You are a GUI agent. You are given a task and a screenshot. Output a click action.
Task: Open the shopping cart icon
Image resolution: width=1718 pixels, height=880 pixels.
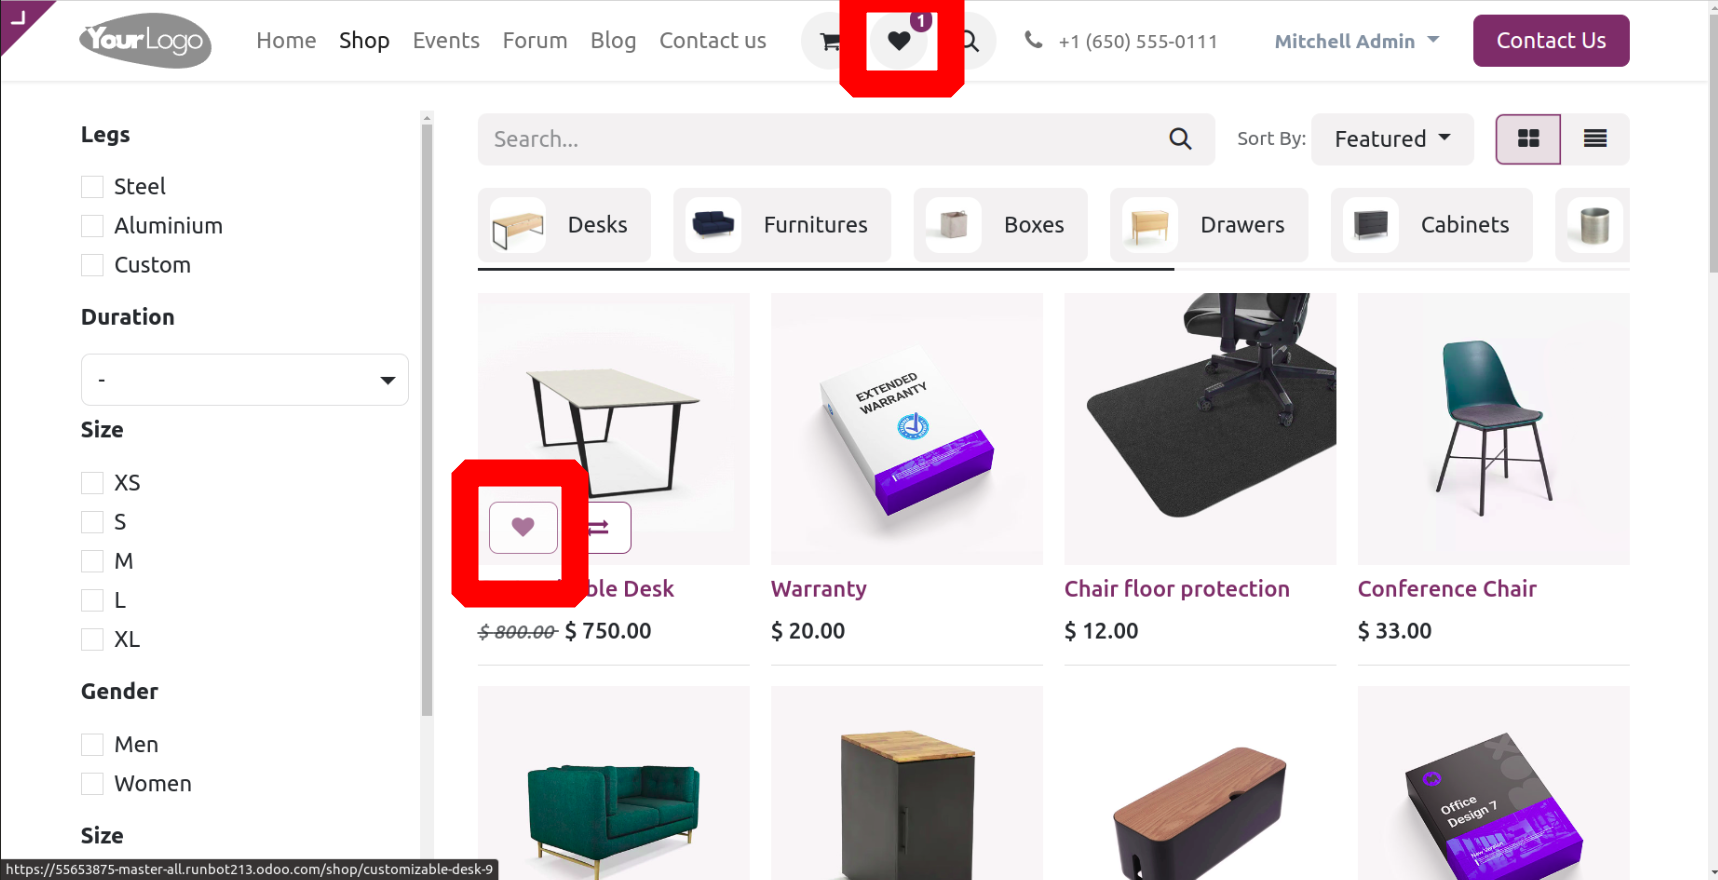click(x=829, y=41)
